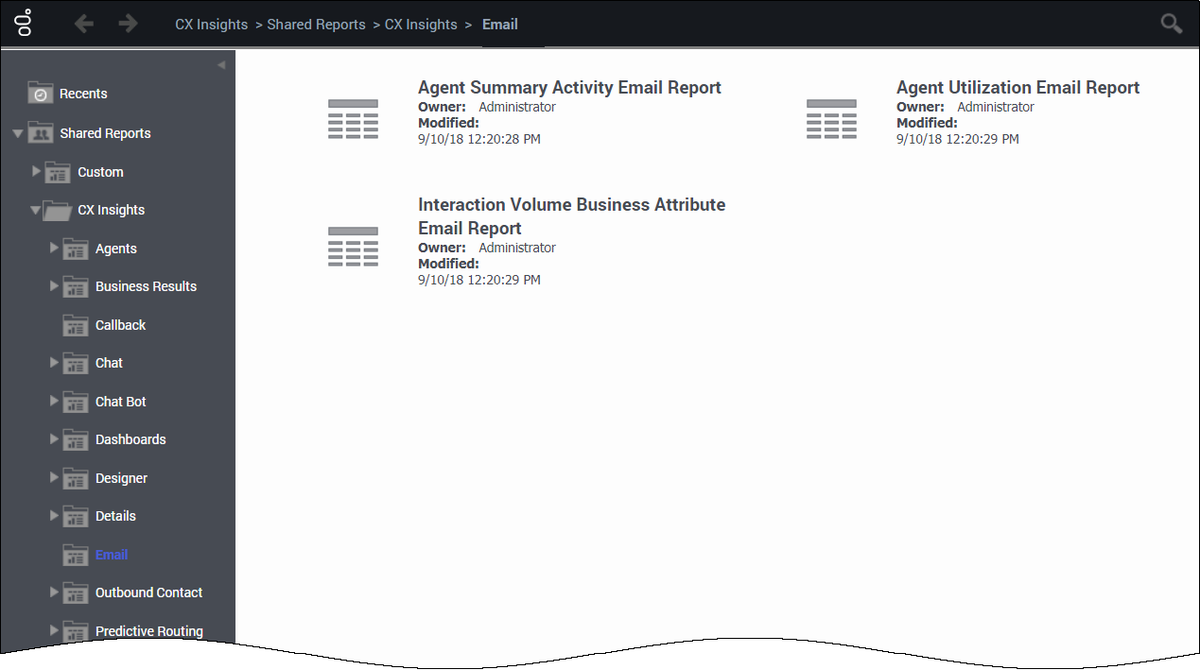Click the Custom folder icon
1200x670 pixels.
point(58,172)
